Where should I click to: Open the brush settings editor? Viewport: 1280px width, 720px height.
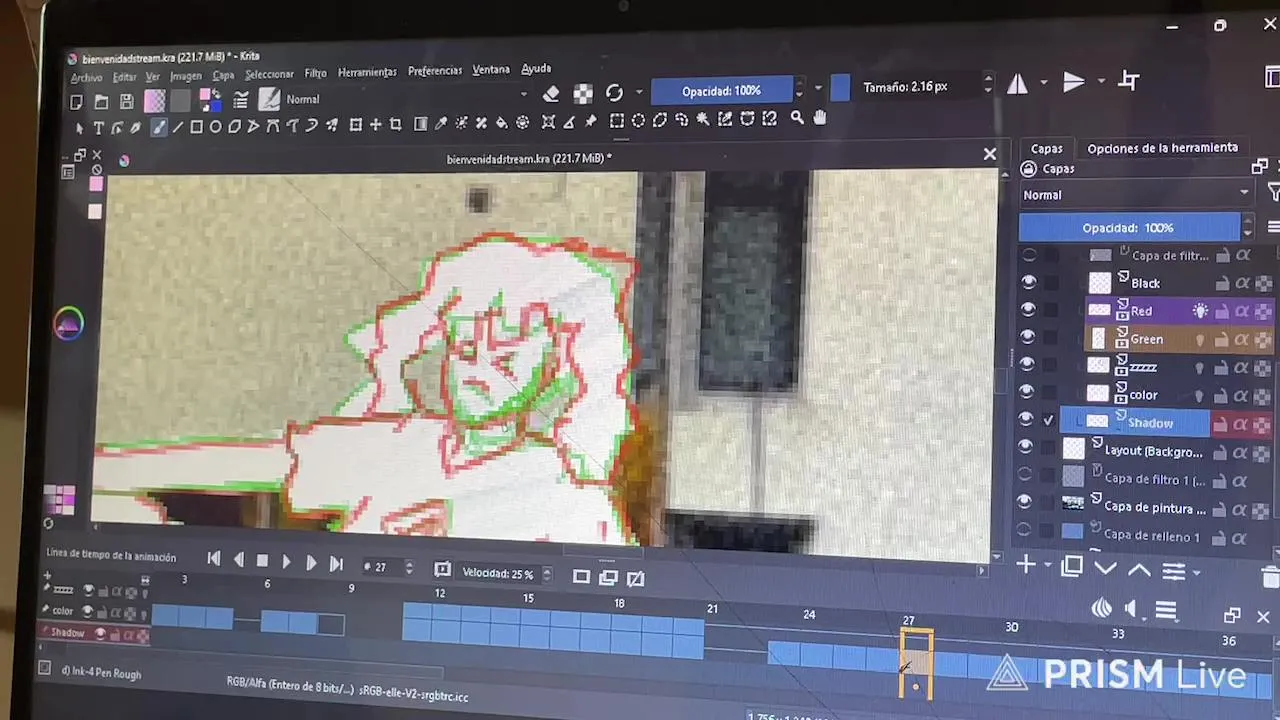click(x=241, y=100)
